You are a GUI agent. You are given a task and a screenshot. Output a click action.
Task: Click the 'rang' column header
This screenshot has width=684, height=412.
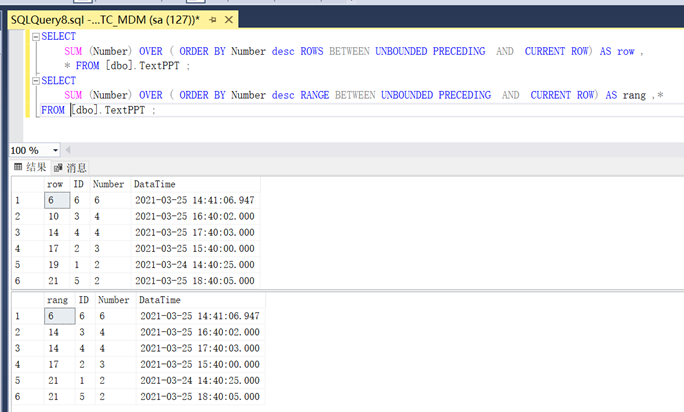(x=59, y=300)
